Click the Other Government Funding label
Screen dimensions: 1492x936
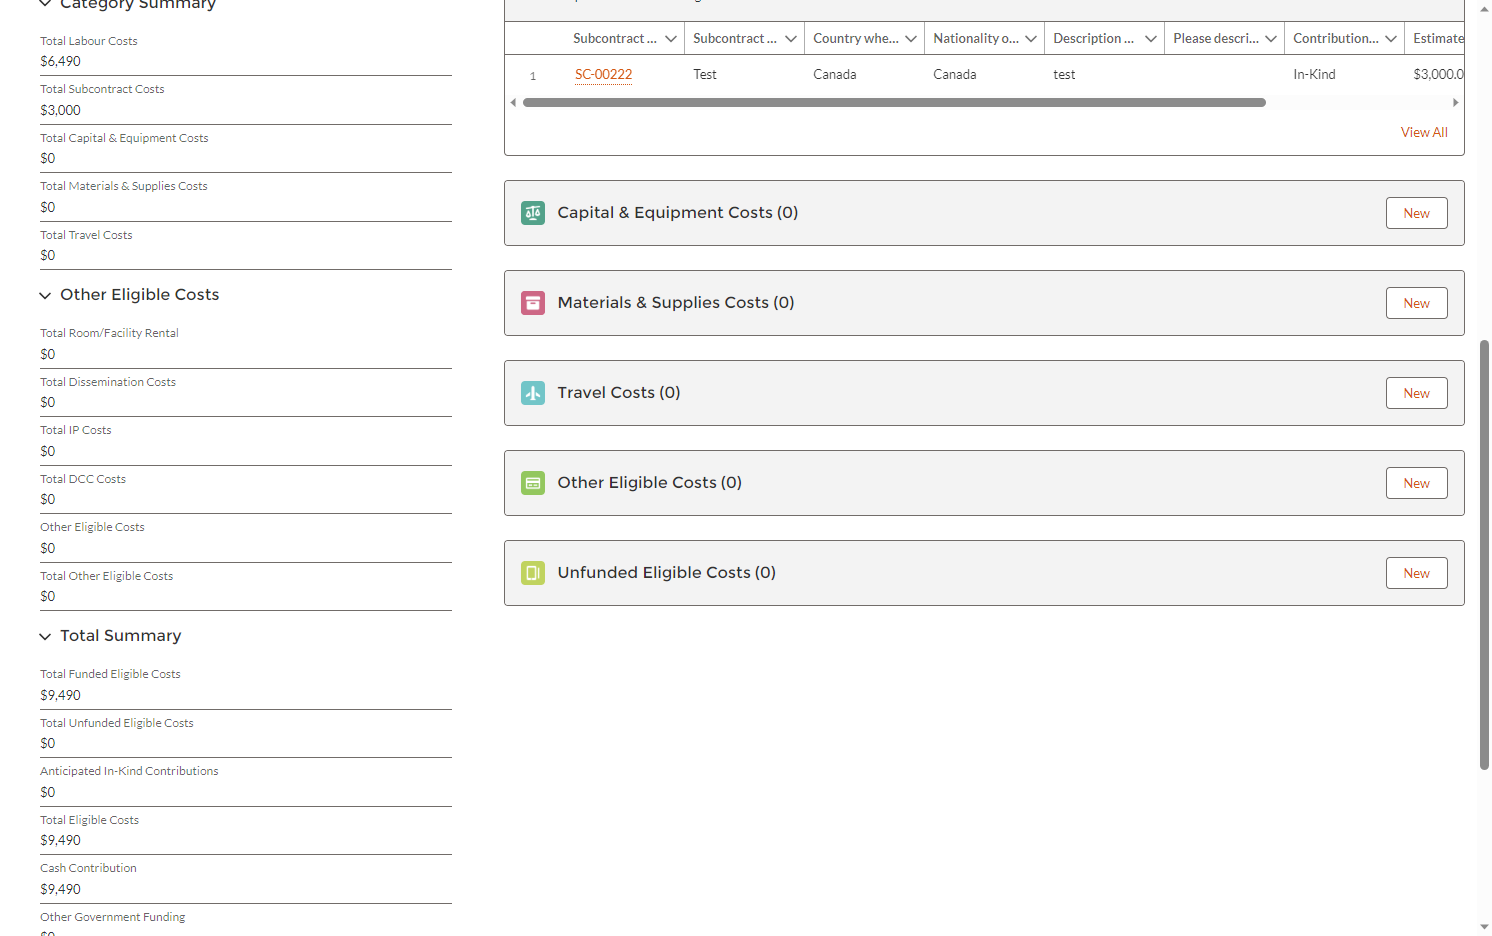(113, 917)
